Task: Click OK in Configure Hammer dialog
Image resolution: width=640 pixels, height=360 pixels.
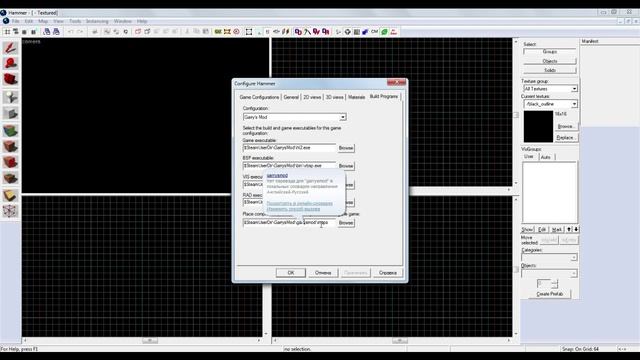Action: 291,273
